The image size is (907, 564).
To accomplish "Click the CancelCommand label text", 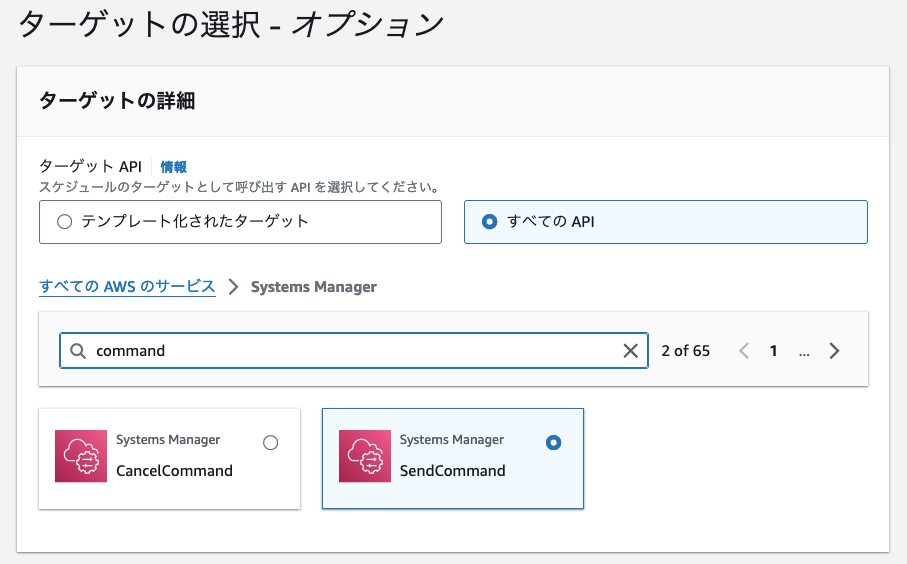I will point(174,471).
